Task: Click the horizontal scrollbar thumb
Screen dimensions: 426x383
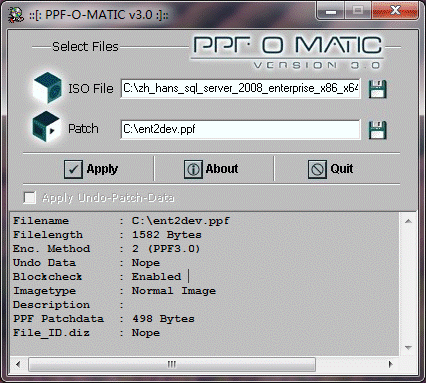Action: (x=172, y=364)
